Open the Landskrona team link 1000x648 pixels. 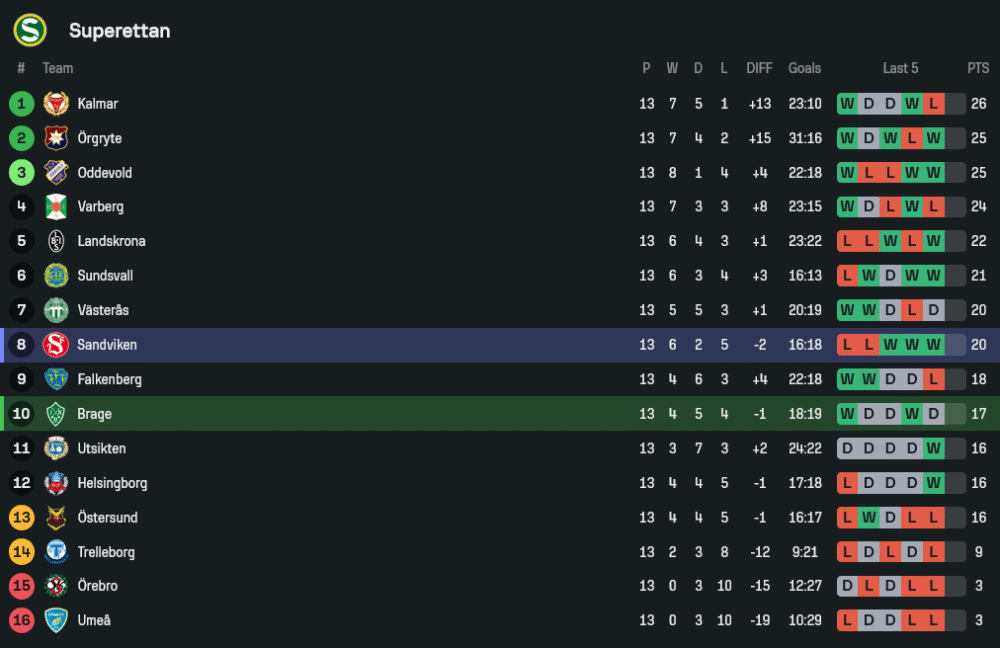pyautogui.click(x=111, y=241)
